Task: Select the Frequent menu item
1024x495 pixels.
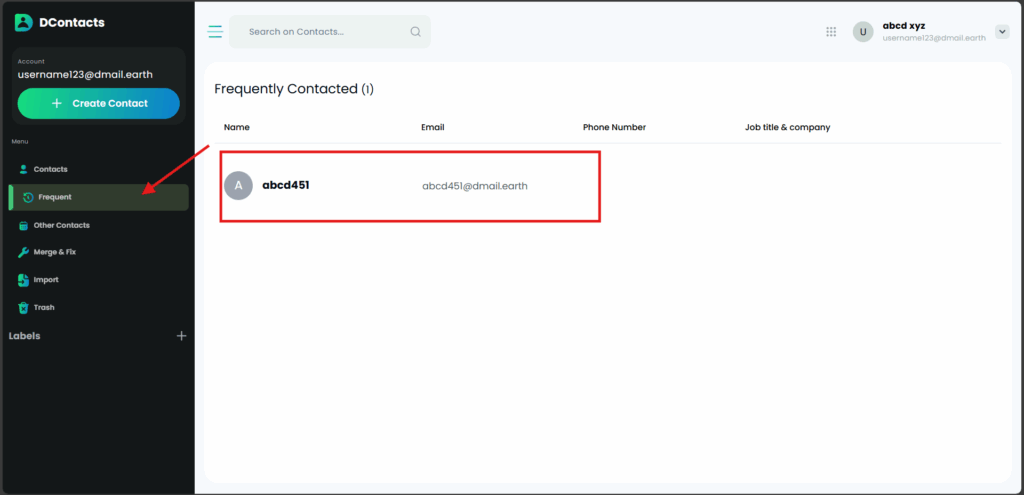Action: tap(54, 197)
